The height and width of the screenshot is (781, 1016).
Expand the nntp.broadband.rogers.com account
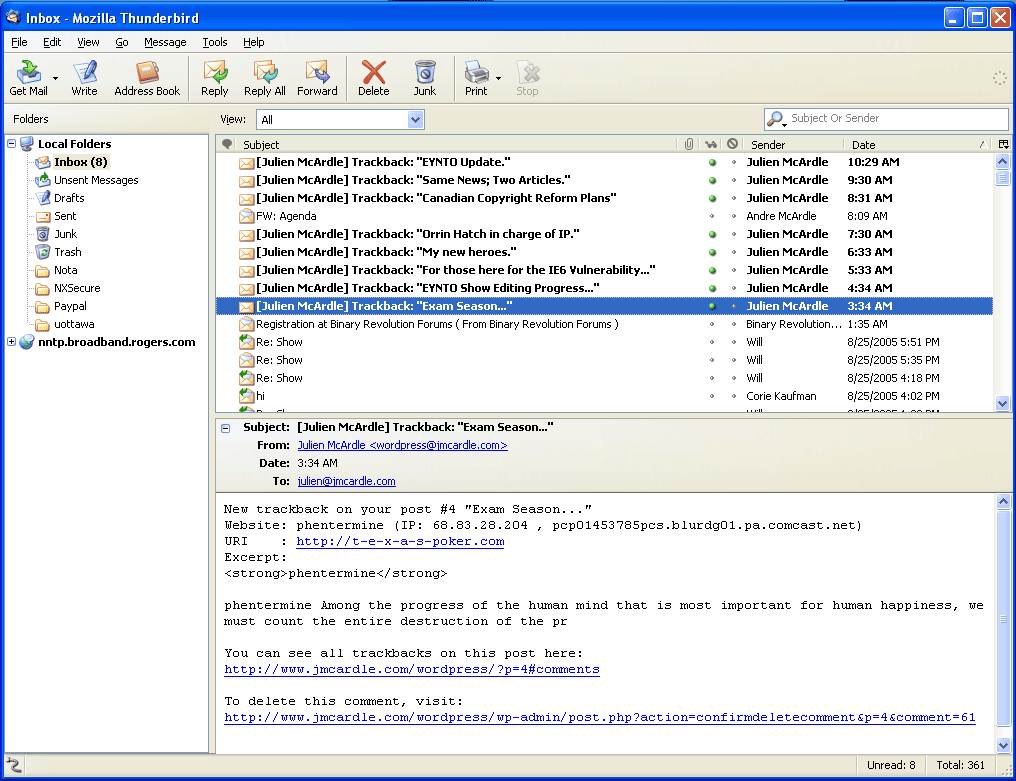pyautogui.click(x=11, y=342)
